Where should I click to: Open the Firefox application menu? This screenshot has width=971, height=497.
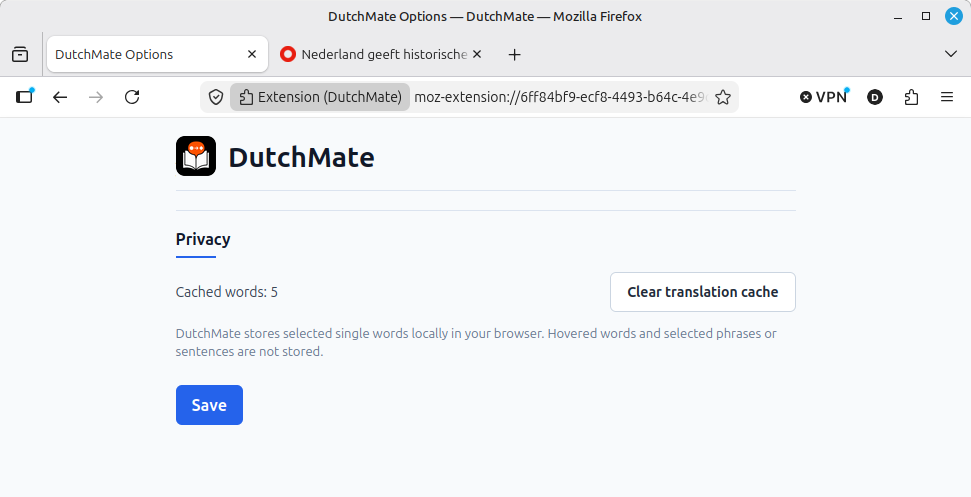pos(947,97)
